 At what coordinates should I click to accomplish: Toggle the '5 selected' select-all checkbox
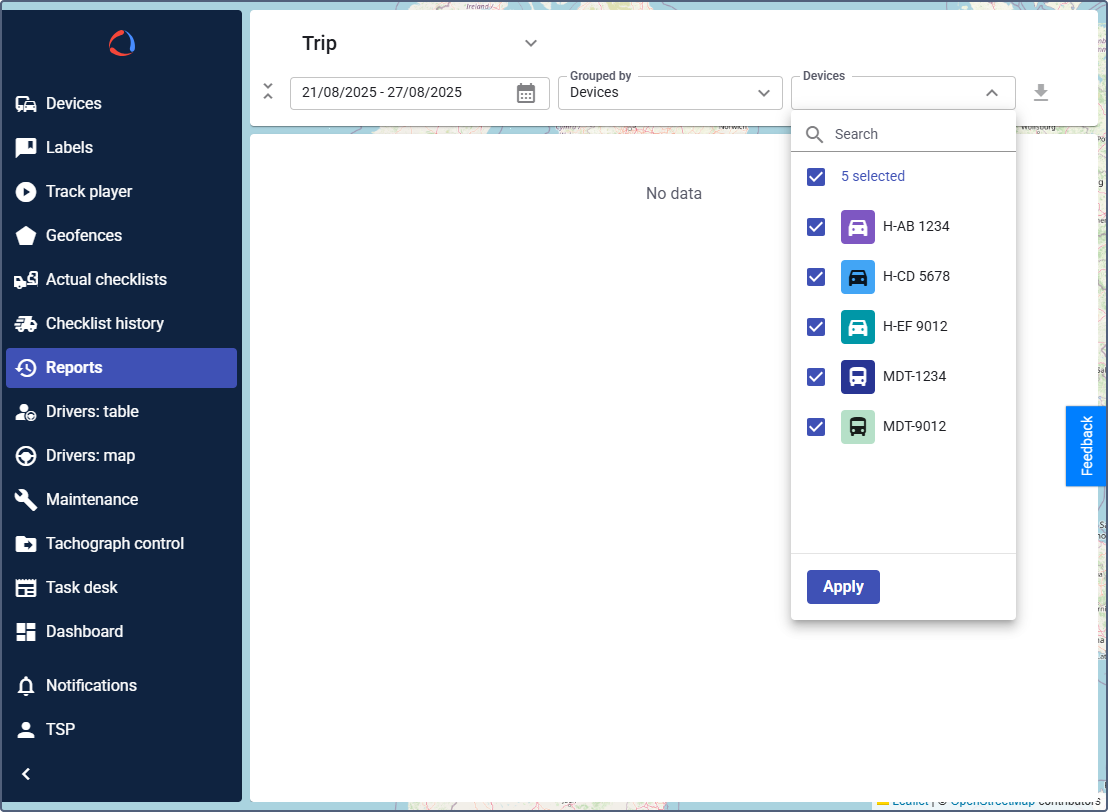click(x=816, y=177)
